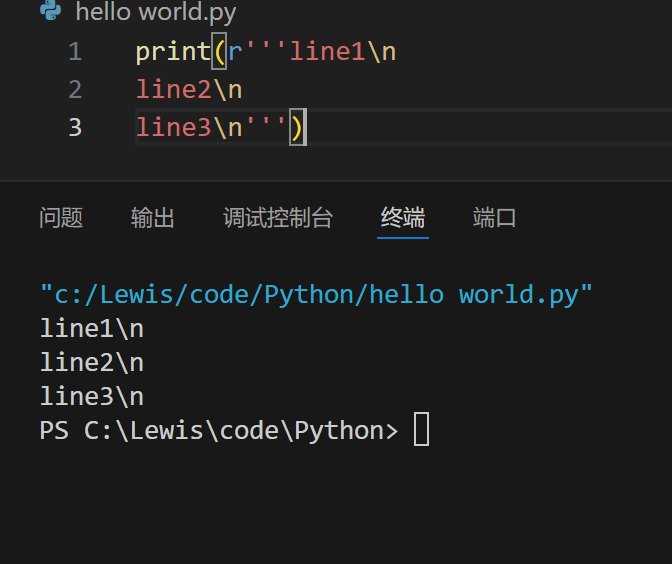The height and width of the screenshot is (564, 672).
Task: Open the 输出 (Output) panel tab
Action: (153, 218)
